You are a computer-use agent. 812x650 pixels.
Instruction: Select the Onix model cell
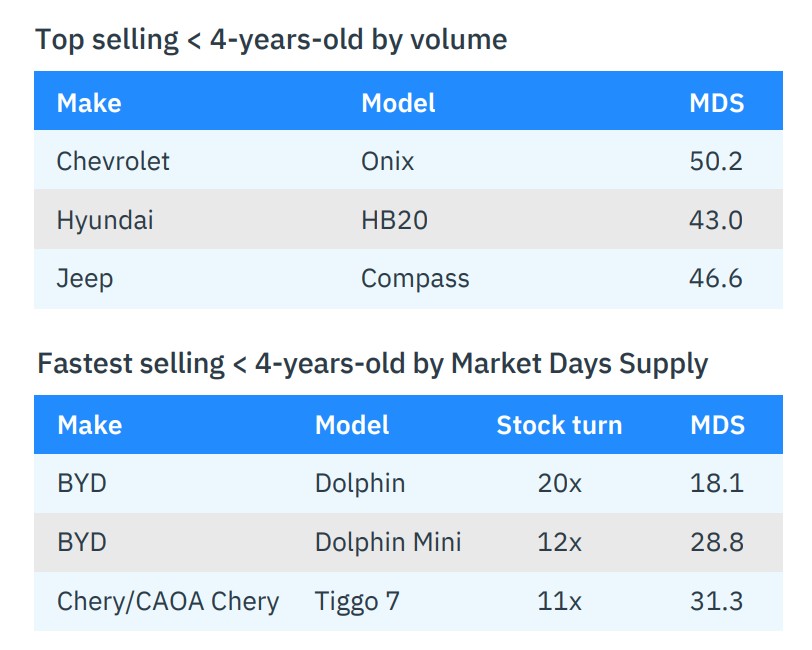click(x=388, y=161)
